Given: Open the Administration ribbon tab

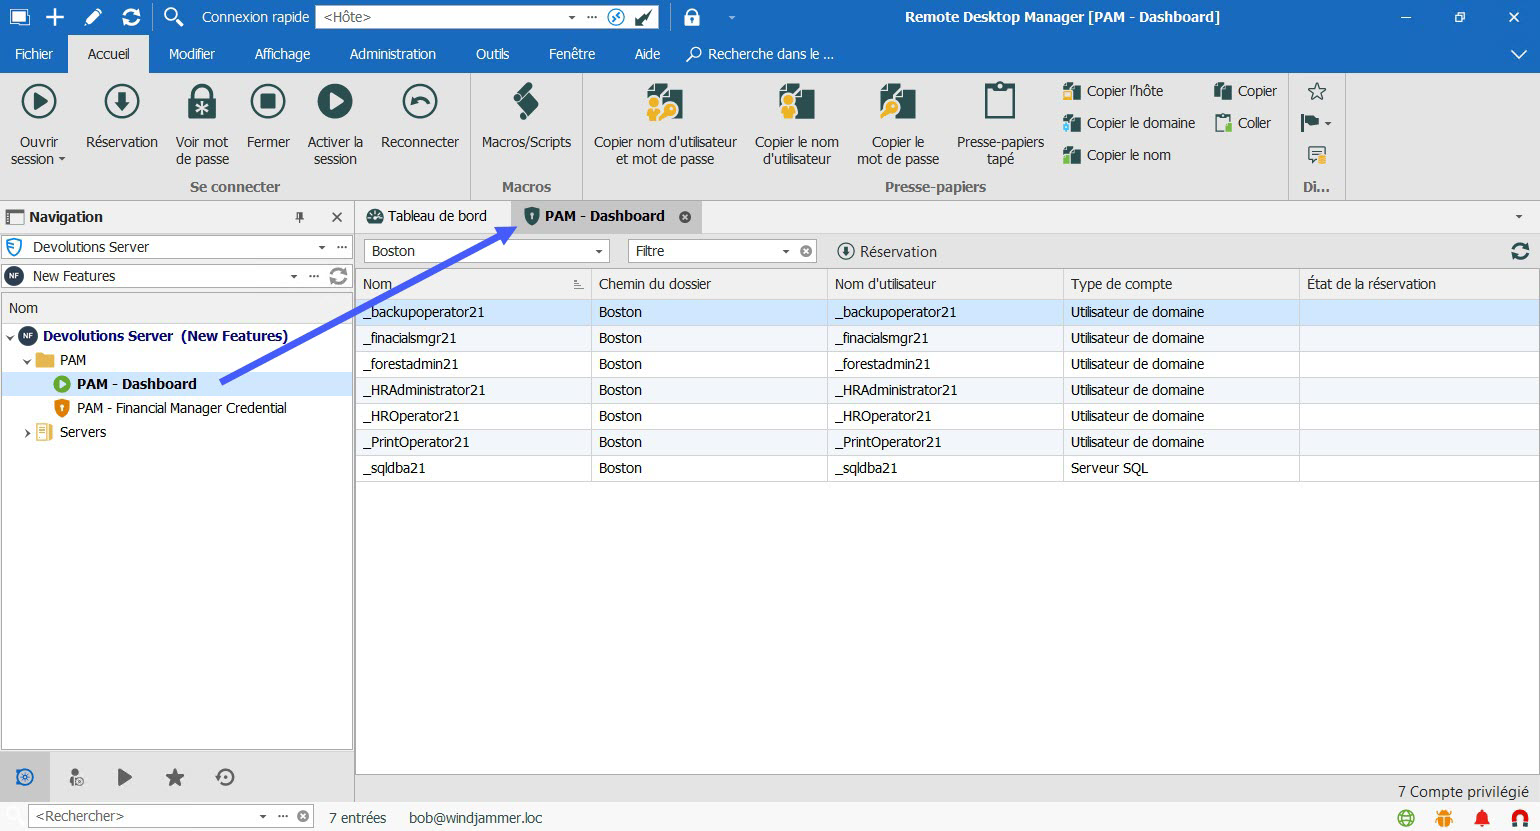Looking at the screenshot, I should [392, 54].
